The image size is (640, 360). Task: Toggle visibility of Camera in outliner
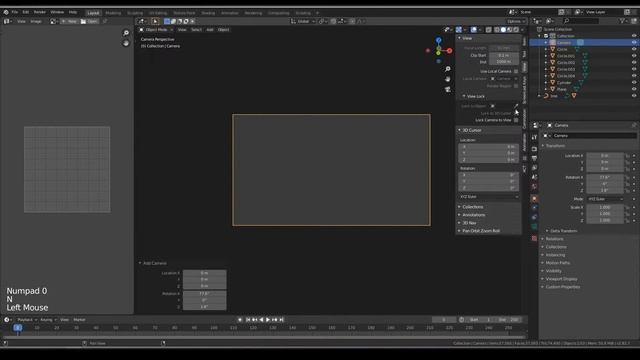[x=634, y=42]
